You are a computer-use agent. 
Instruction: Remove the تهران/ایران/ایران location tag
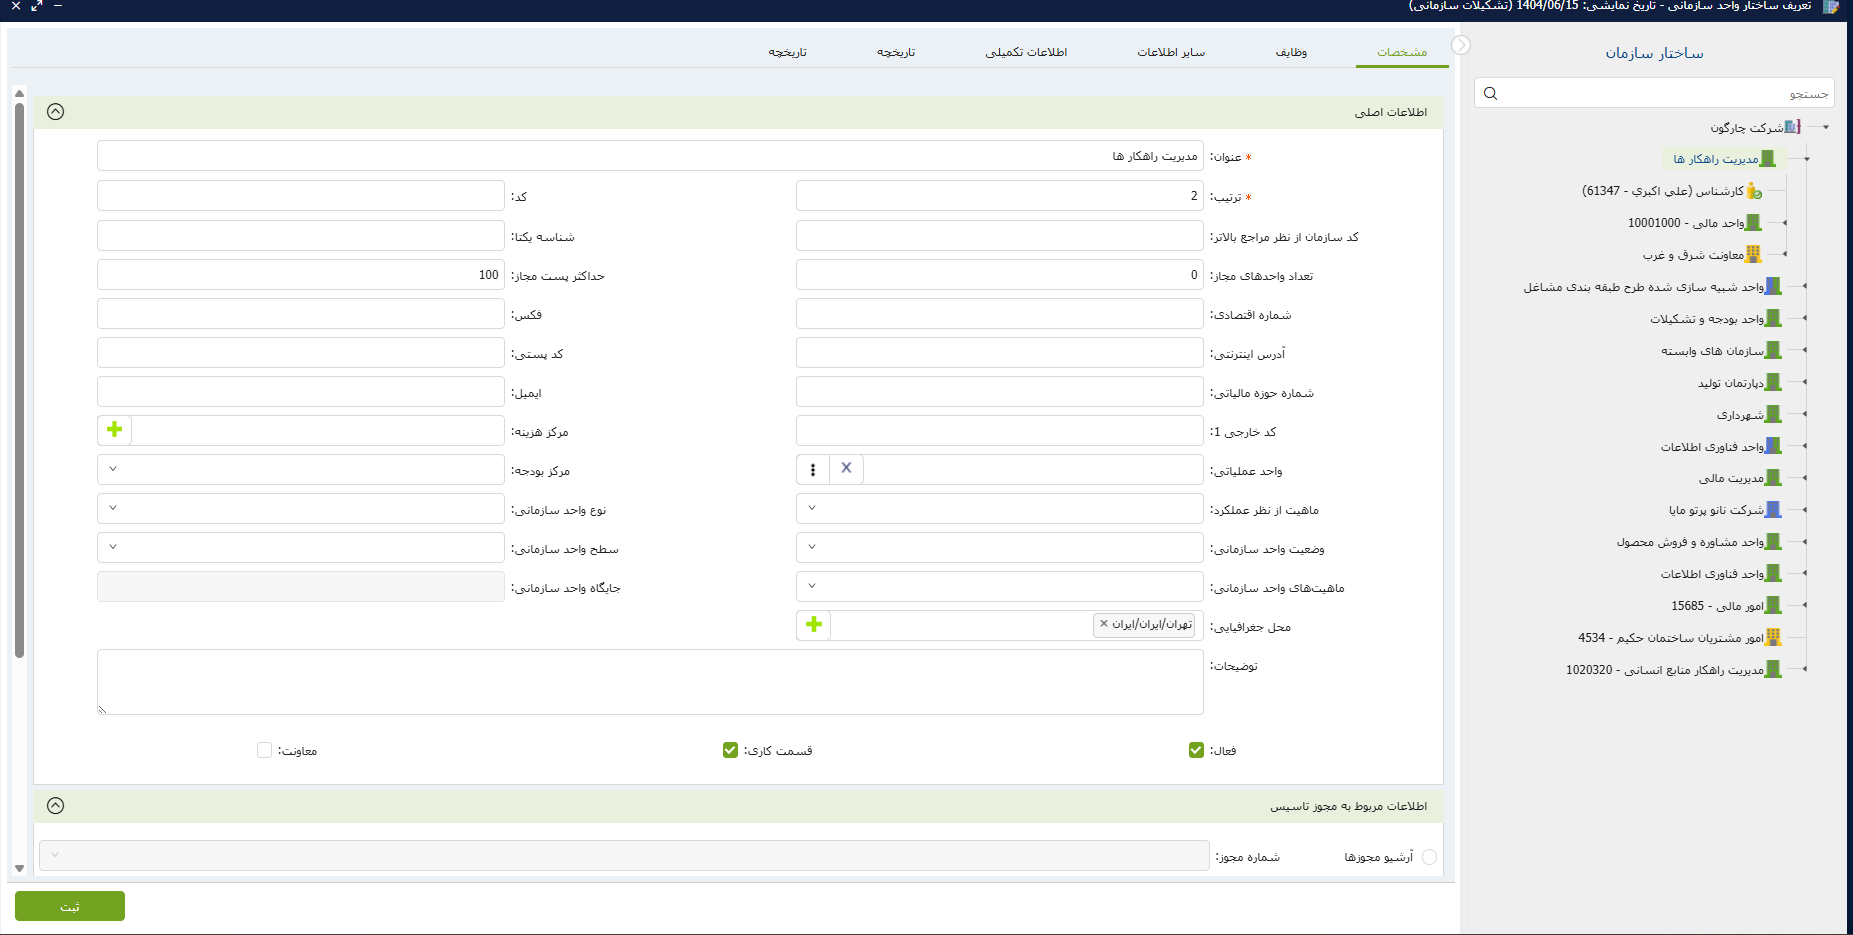pyautogui.click(x=1104, y=624)
